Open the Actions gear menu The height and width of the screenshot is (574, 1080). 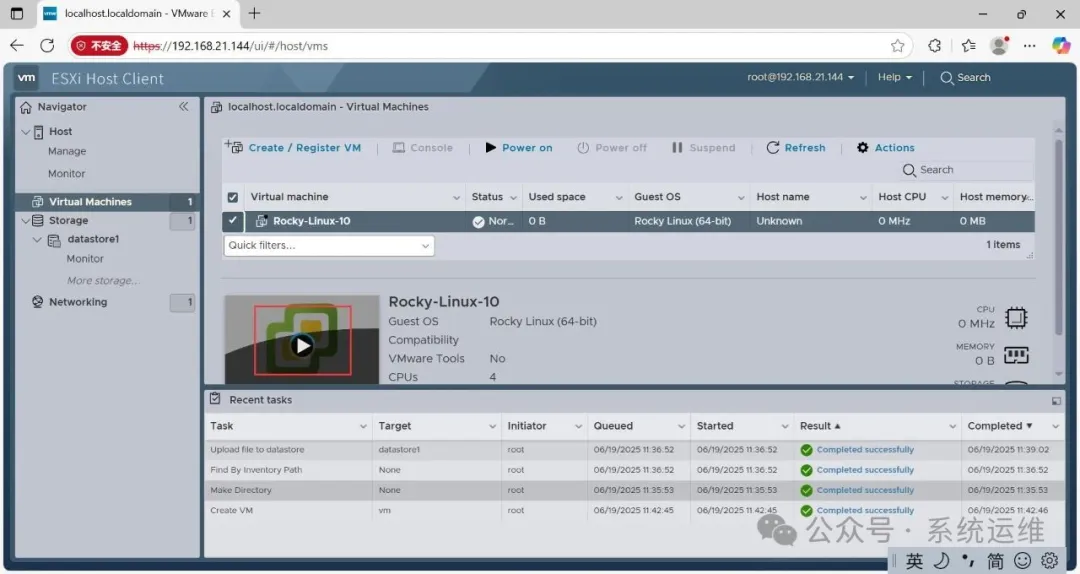pos(862,147)
